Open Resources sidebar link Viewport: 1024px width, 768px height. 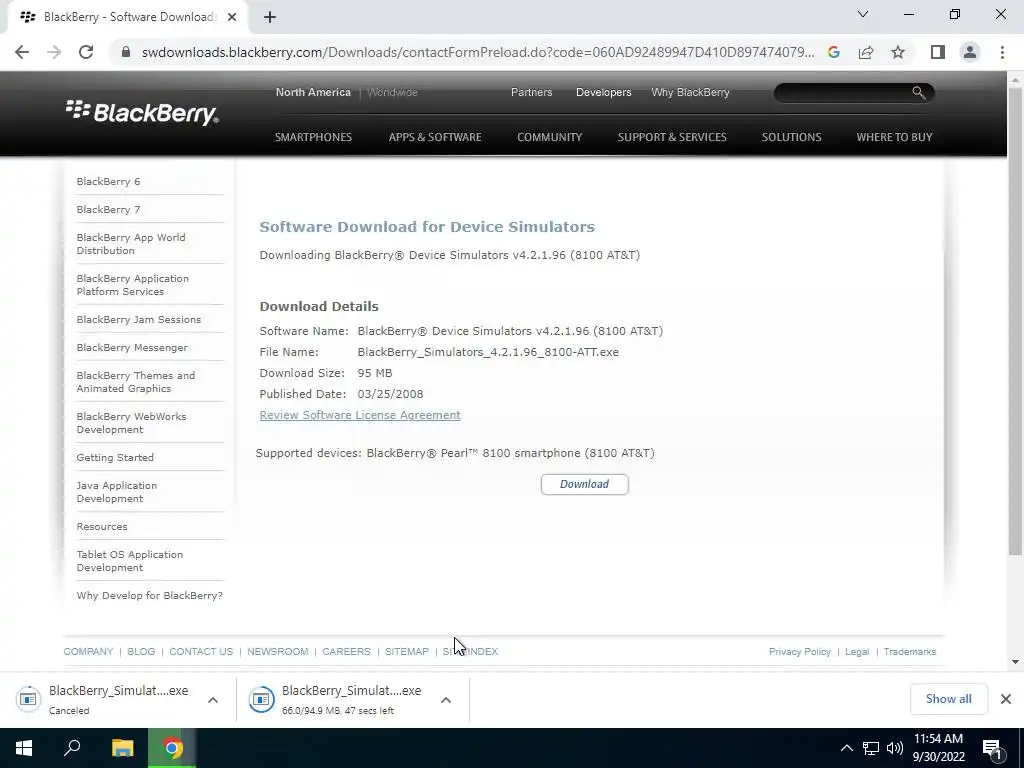[x=102, y=526]
